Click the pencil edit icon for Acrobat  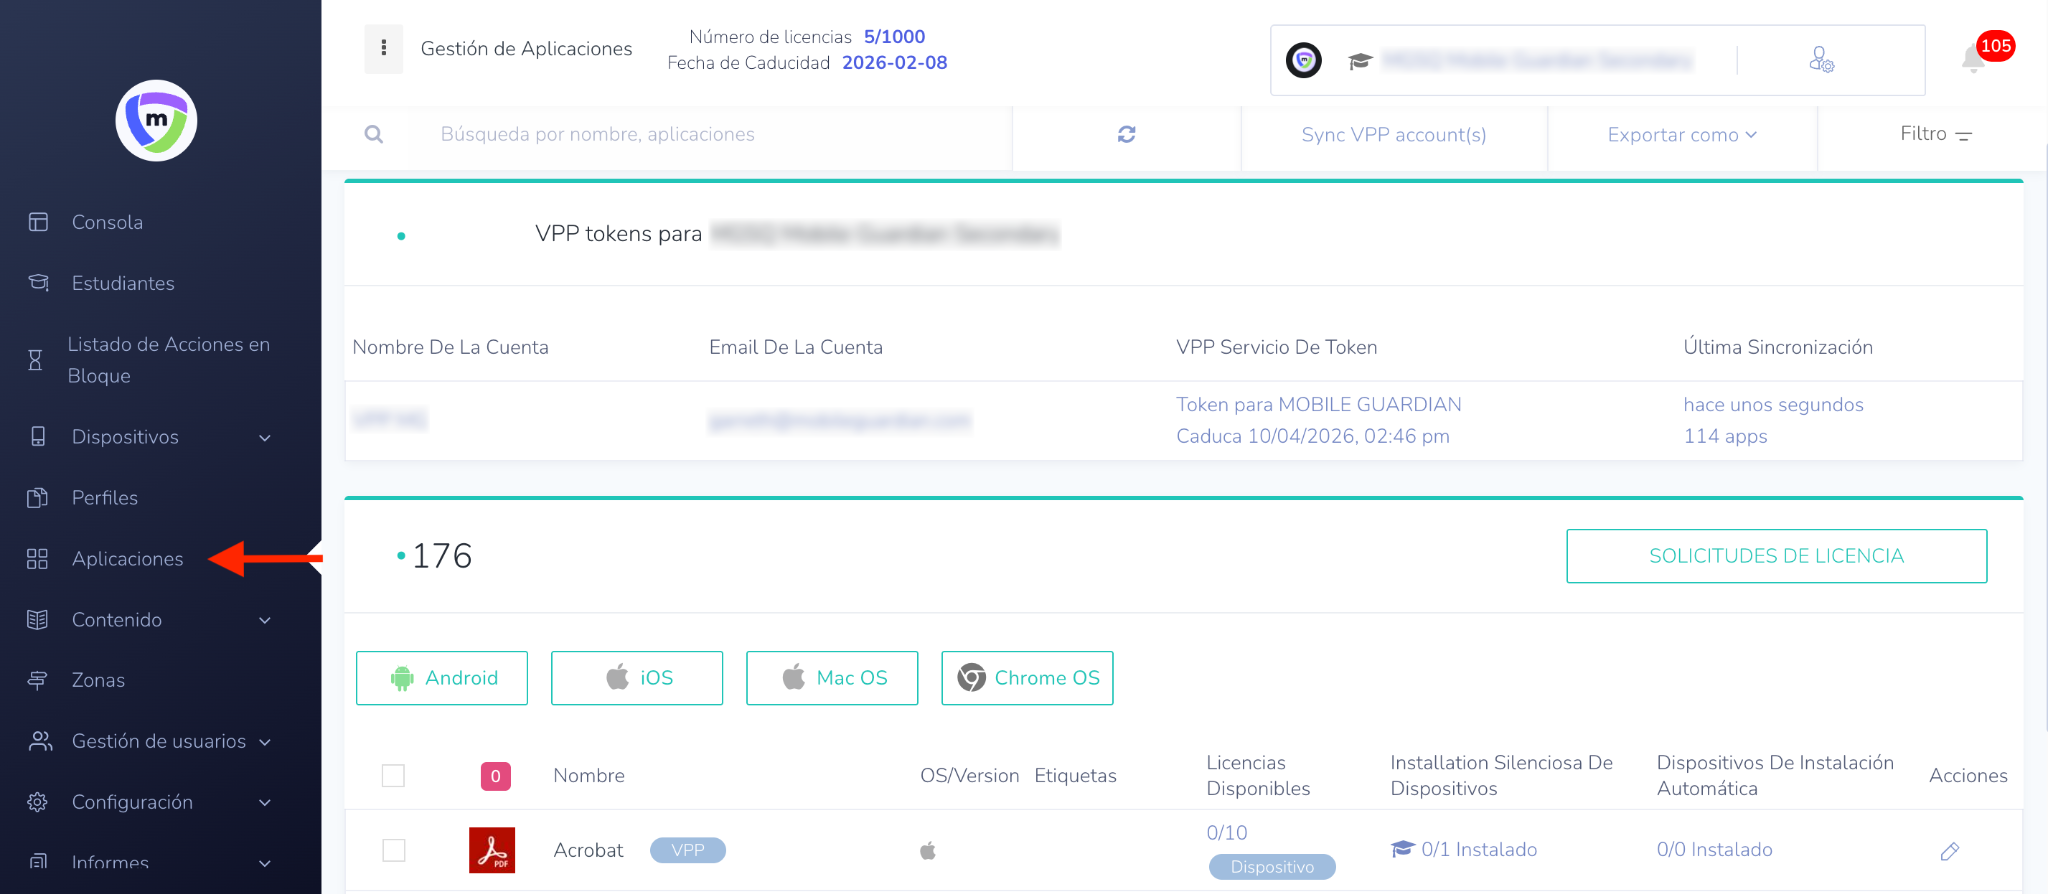point(1949,851)
